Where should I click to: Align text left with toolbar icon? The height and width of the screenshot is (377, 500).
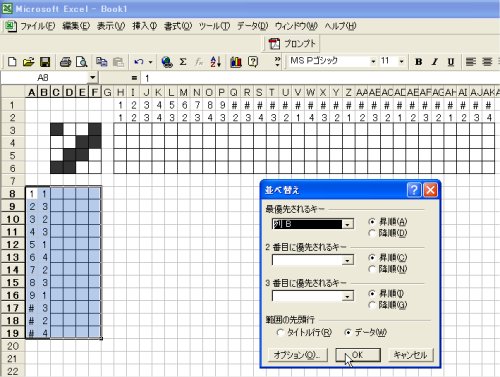point(471,62)
